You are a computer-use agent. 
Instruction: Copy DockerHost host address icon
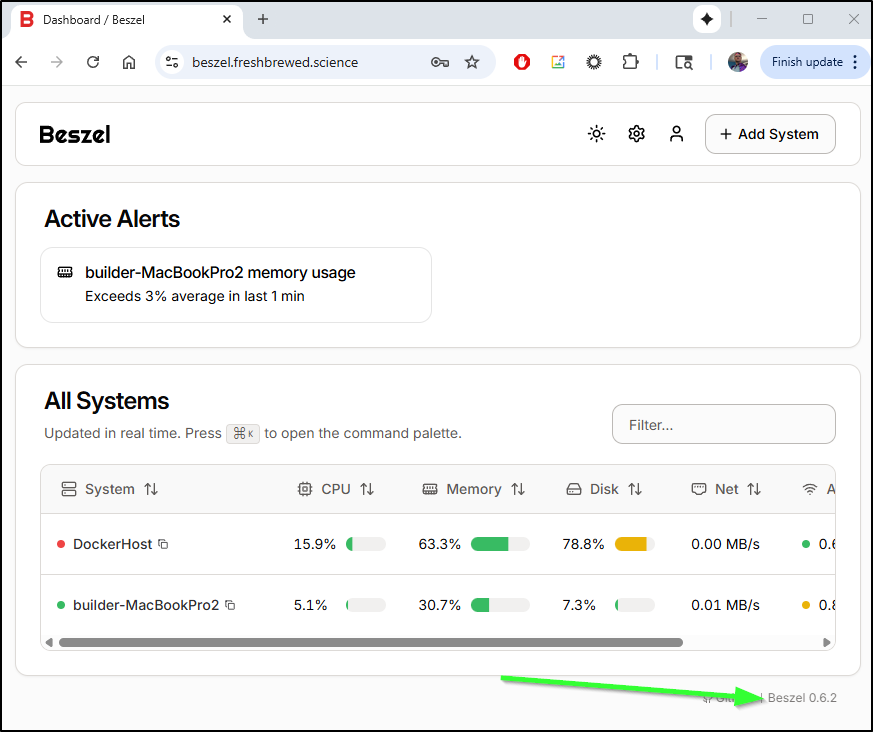163,544
